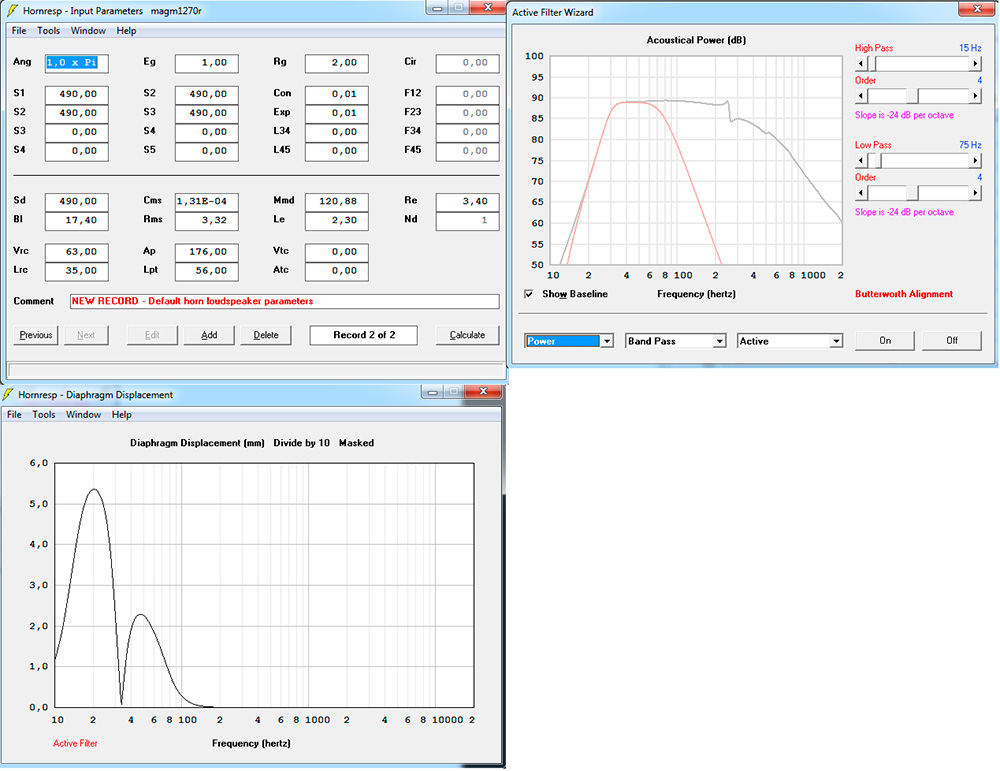Image resolution: width=1000 pixels, height=771 pixels.
Task: Click the Lpt input field
Action: tap(207, 271)
